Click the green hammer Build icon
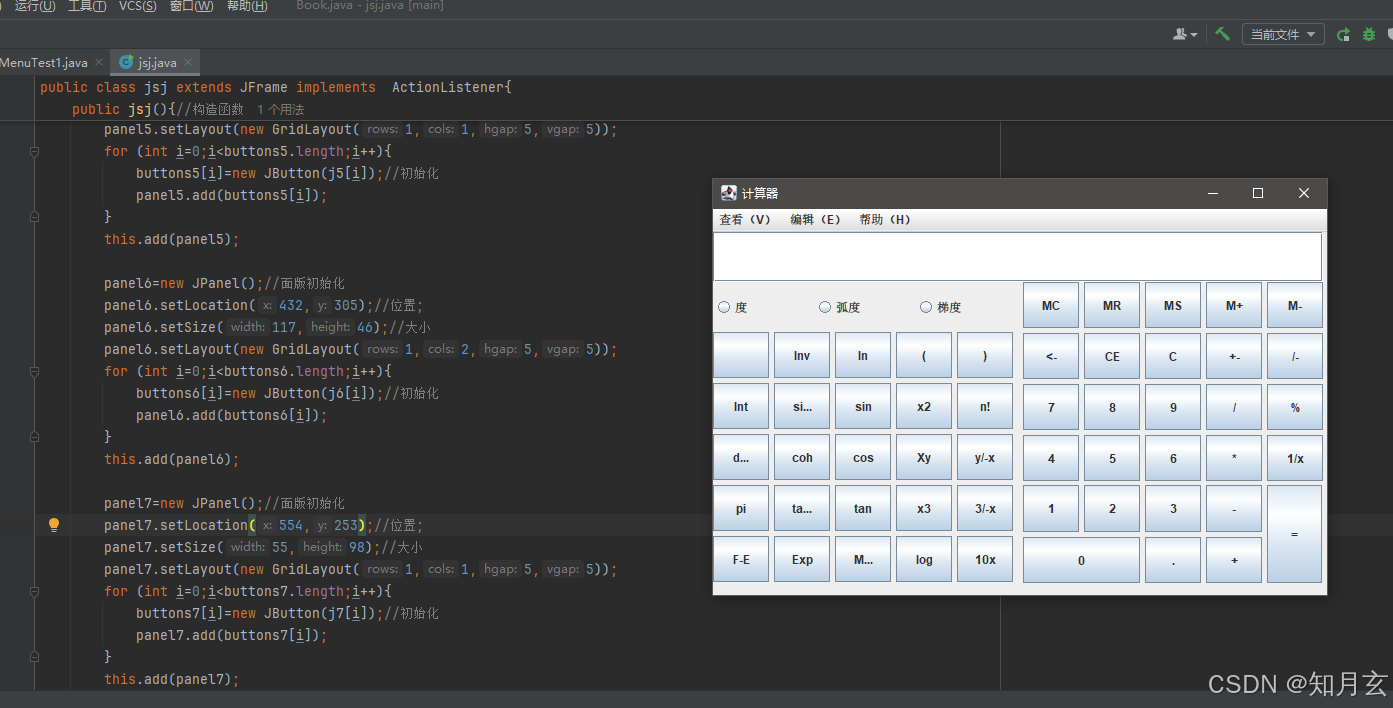The height and width of the screenshot is (708, 1393). pyautogui.click(x=1222, y=33)
